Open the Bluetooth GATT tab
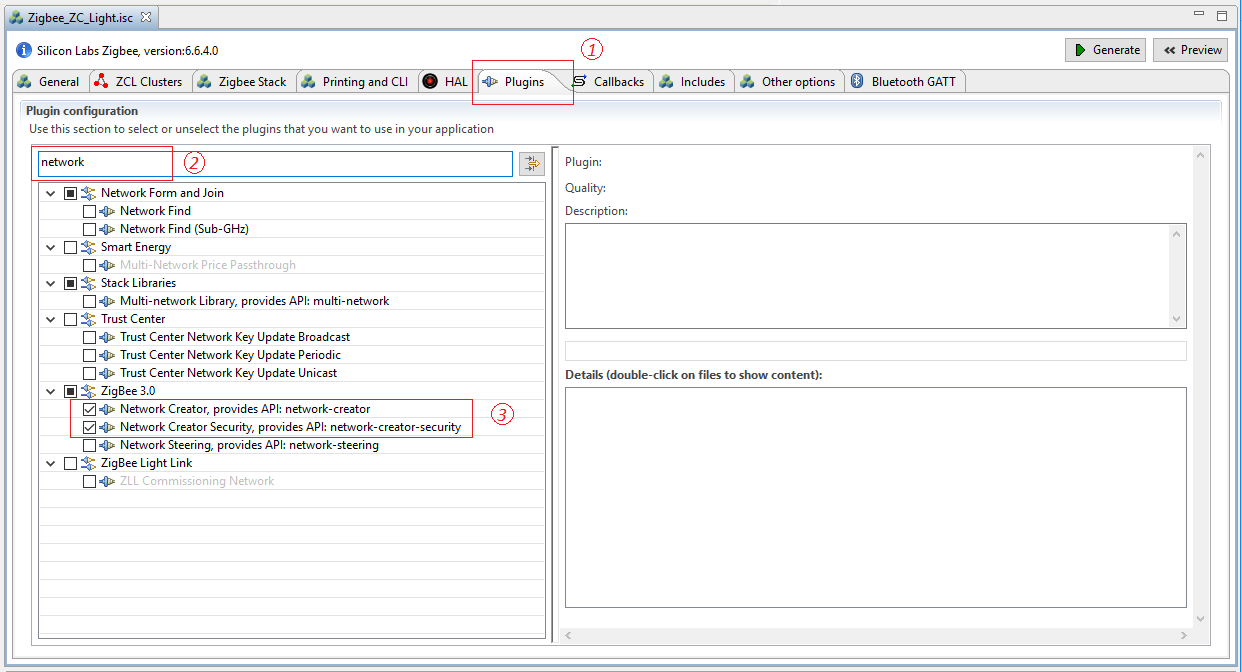The image size is (1242, 672). pos(904,82)
